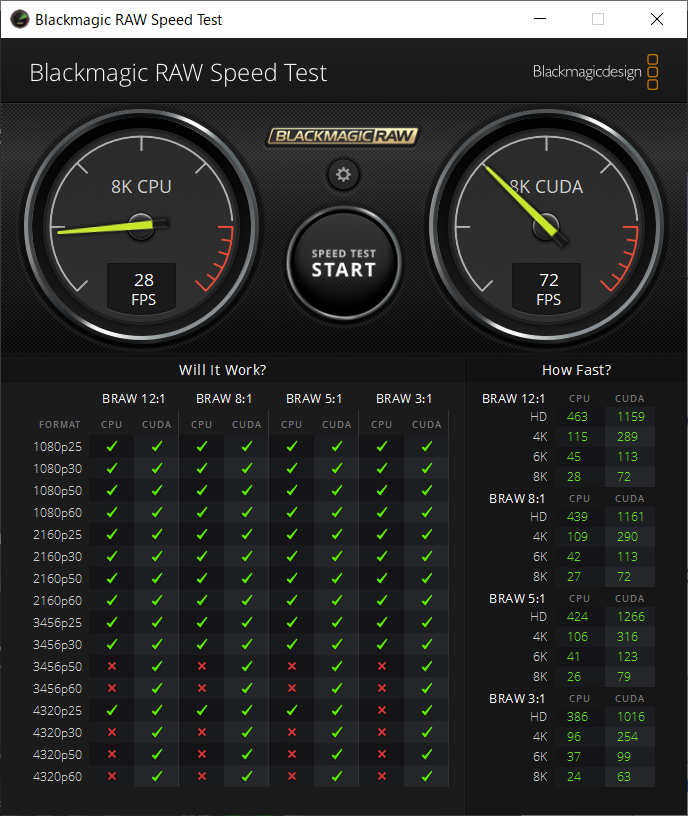Click the Blackmagic RAW logo badge

343,136
